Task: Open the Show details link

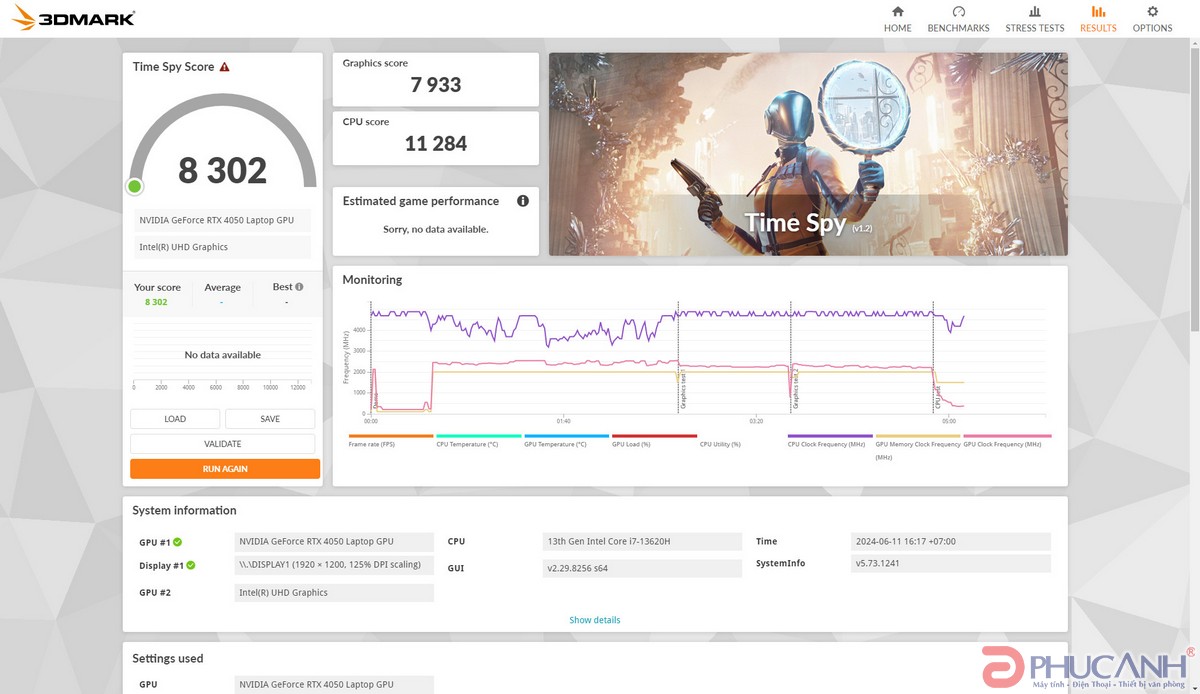Action: [595, 620]
